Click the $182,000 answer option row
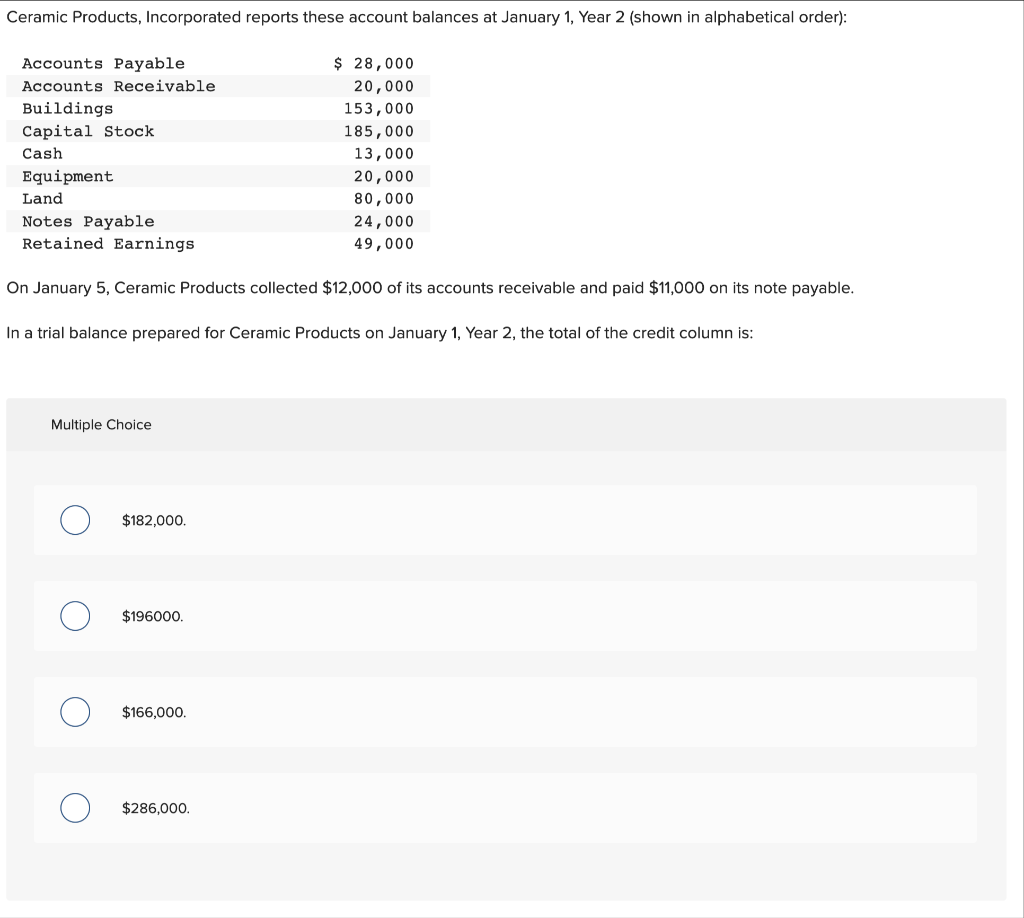This screenshot has width=1024, height=918. (x=505, y=520)
